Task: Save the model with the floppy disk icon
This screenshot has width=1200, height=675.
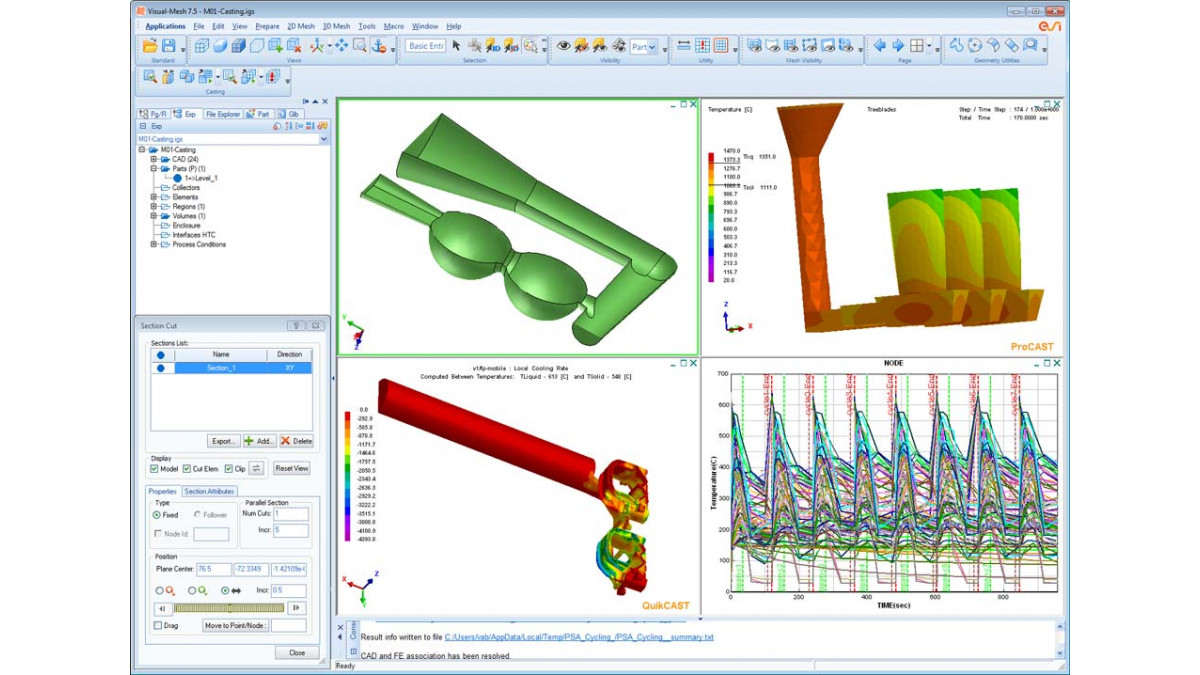Action: point(169,46)
